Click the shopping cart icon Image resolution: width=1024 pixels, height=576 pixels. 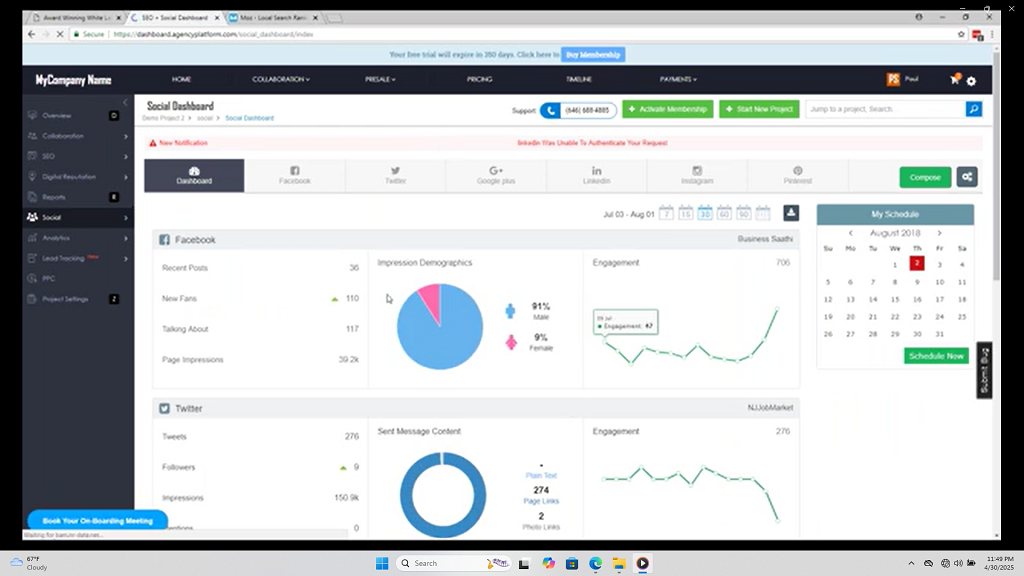(955, 80)
